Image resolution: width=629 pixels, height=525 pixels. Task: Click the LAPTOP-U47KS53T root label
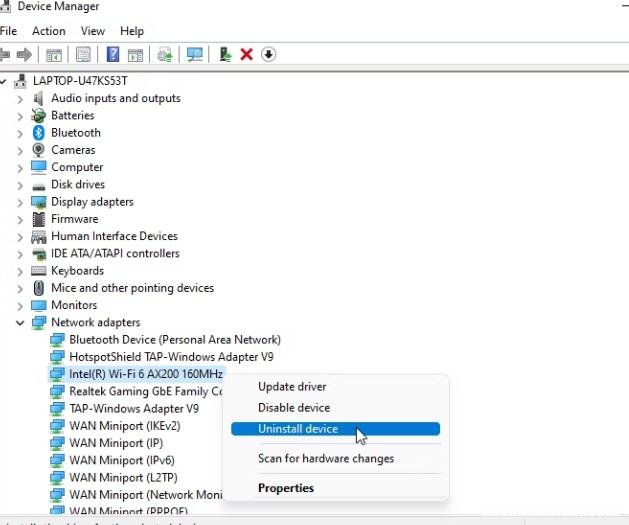80,81
